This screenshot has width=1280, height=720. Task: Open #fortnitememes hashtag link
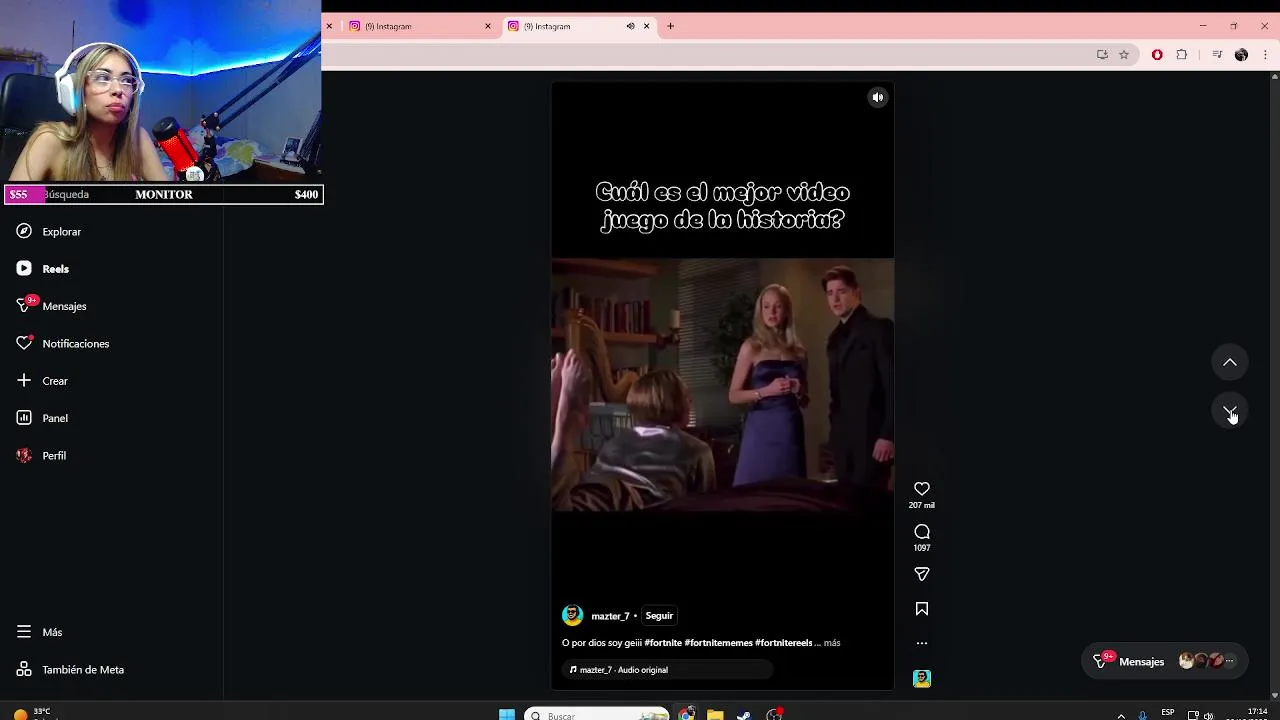point(718,643)
